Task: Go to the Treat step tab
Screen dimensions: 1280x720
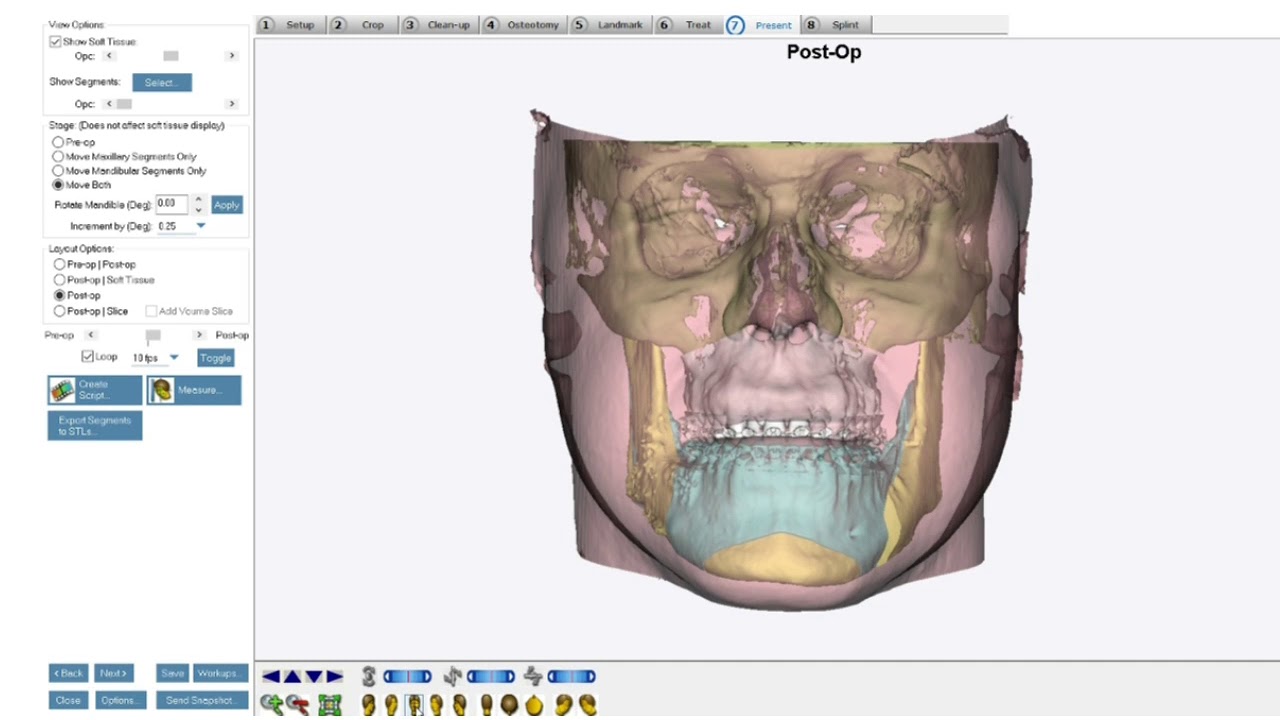Action: tap(686, 25)
